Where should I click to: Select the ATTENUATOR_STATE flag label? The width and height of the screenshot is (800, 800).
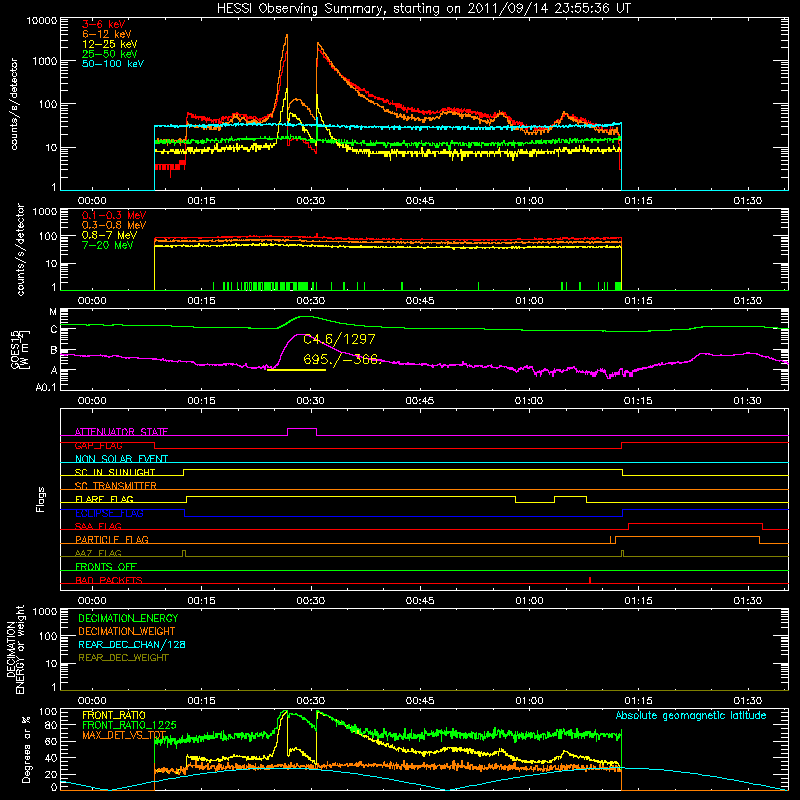121,432
